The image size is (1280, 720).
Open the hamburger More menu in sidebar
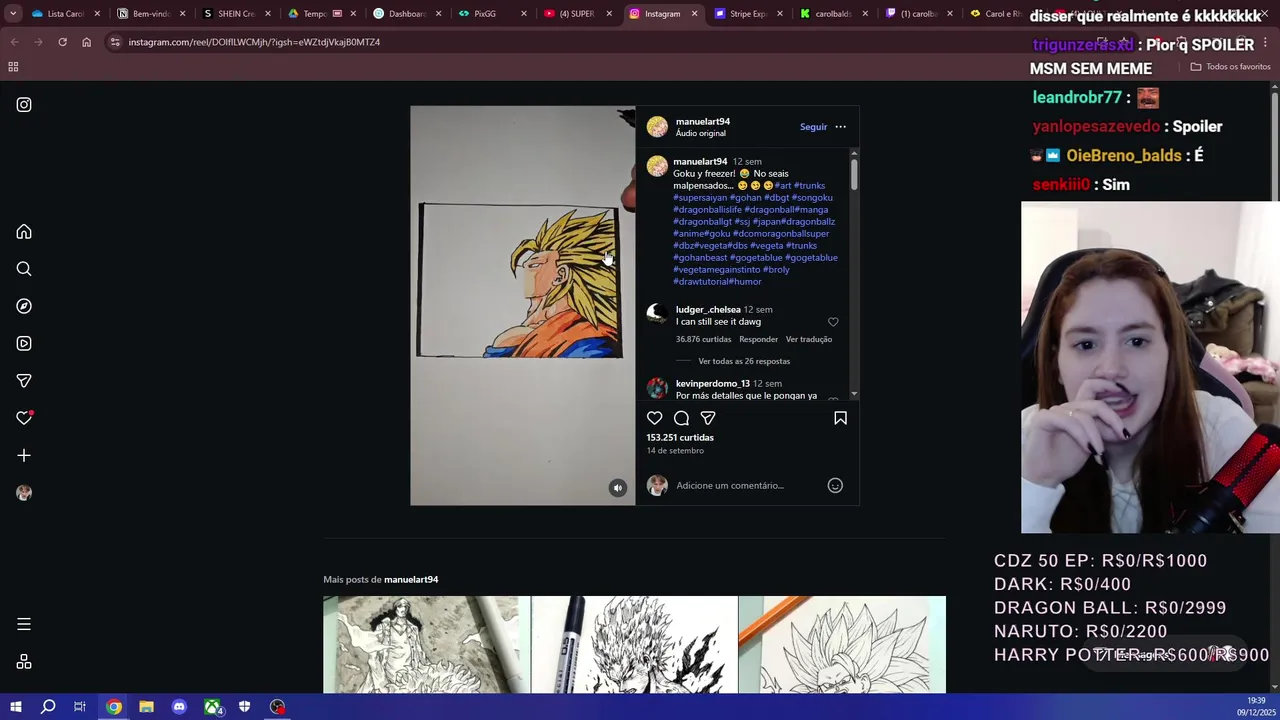tap(24, 624)
